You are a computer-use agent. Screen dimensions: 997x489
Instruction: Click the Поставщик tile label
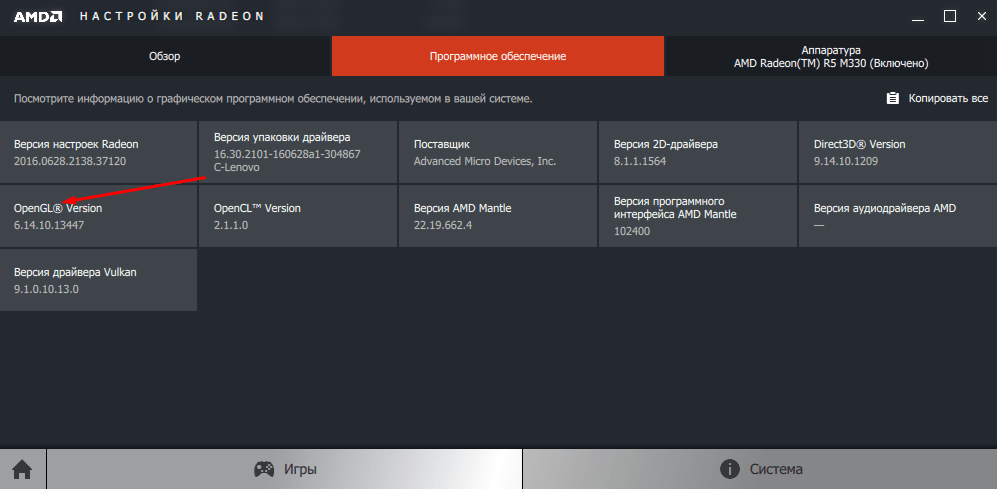pos(442,144)
